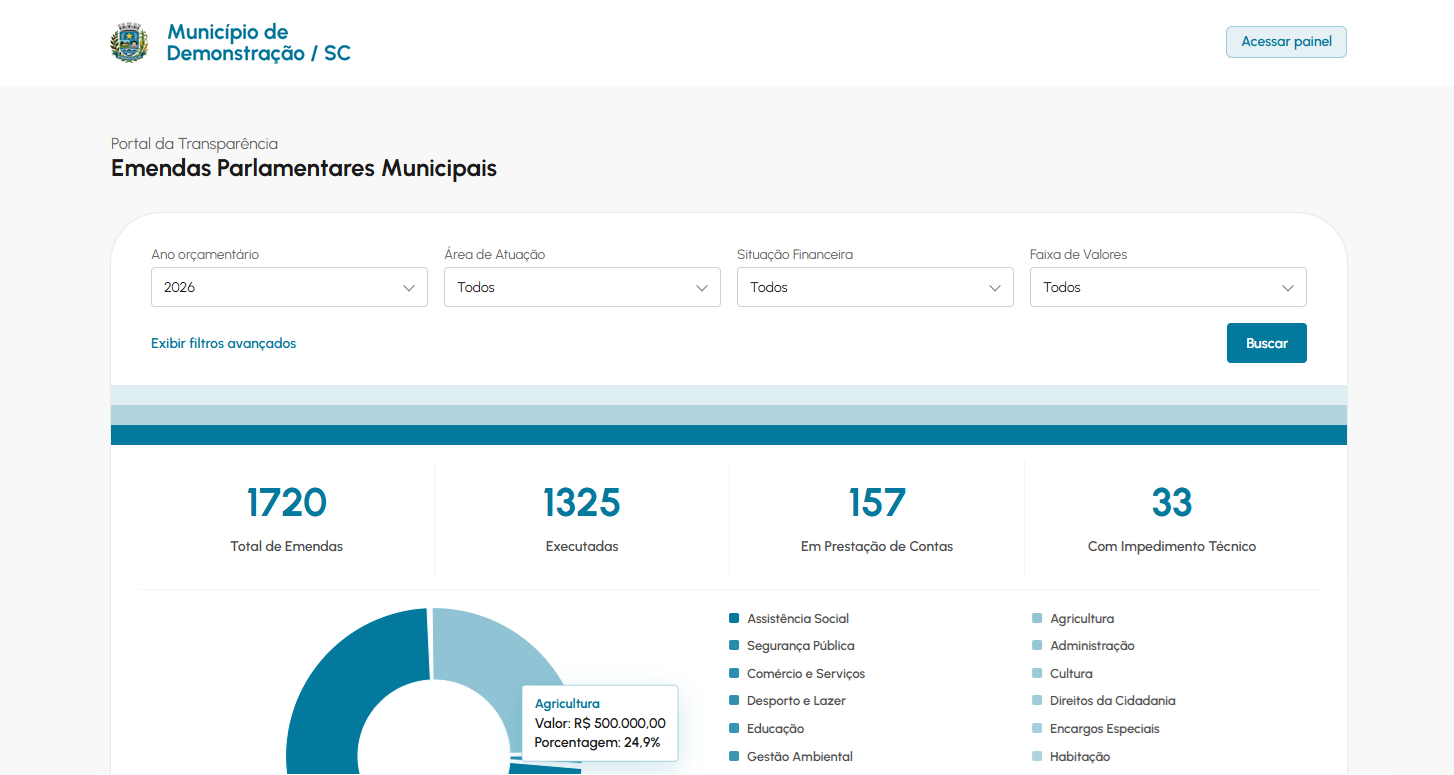
Task: Click the Portal da Transparência breadcrumb text
Action: (x=194, y=144)
